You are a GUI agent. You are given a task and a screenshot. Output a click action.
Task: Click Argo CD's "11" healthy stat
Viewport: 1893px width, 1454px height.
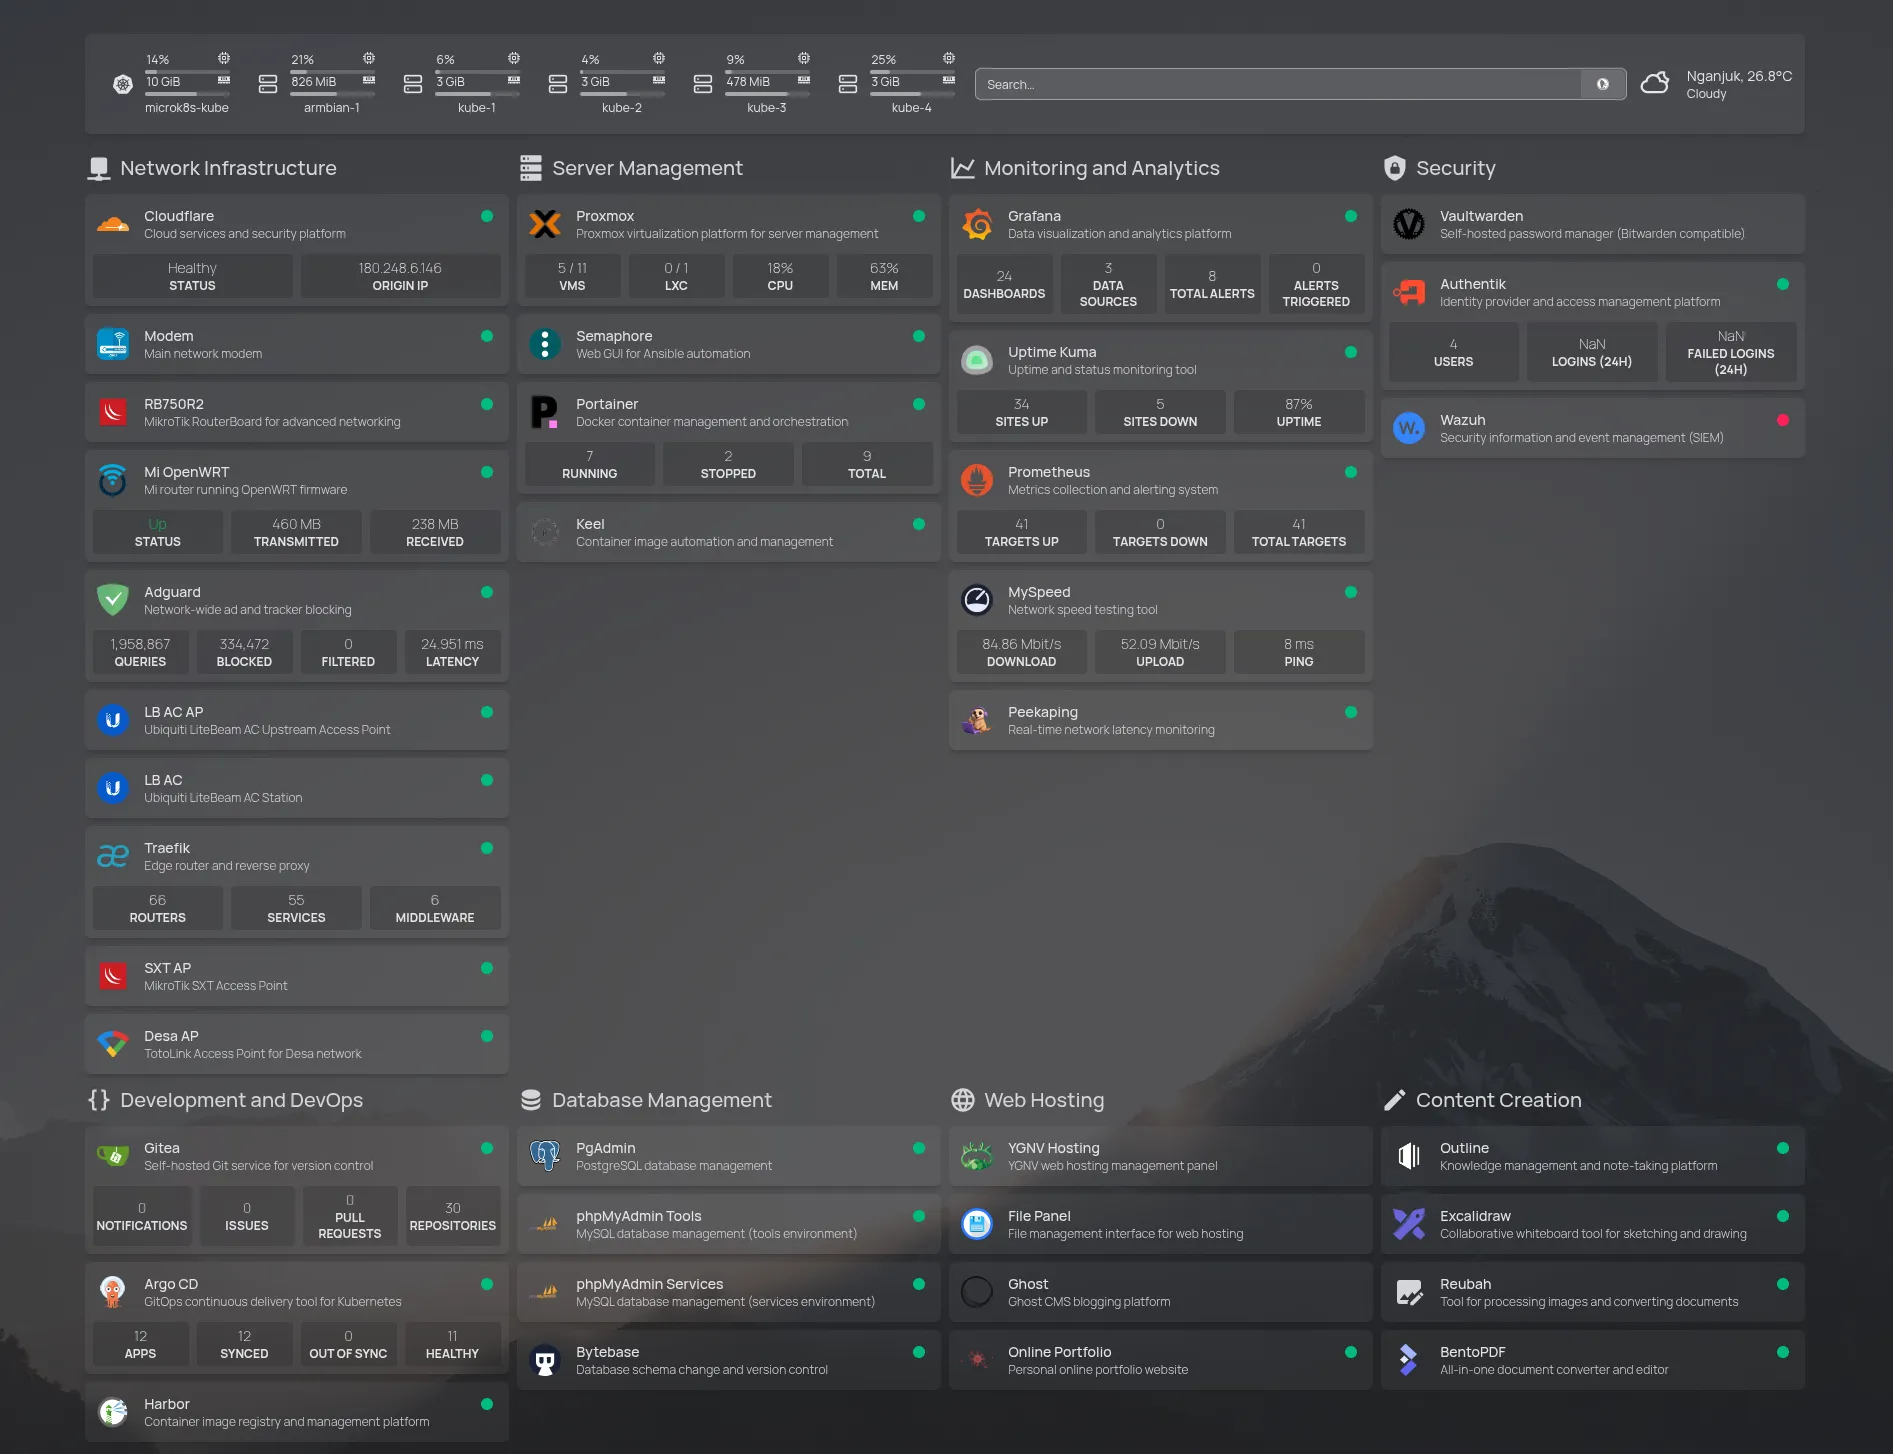tap(452, 1336)
